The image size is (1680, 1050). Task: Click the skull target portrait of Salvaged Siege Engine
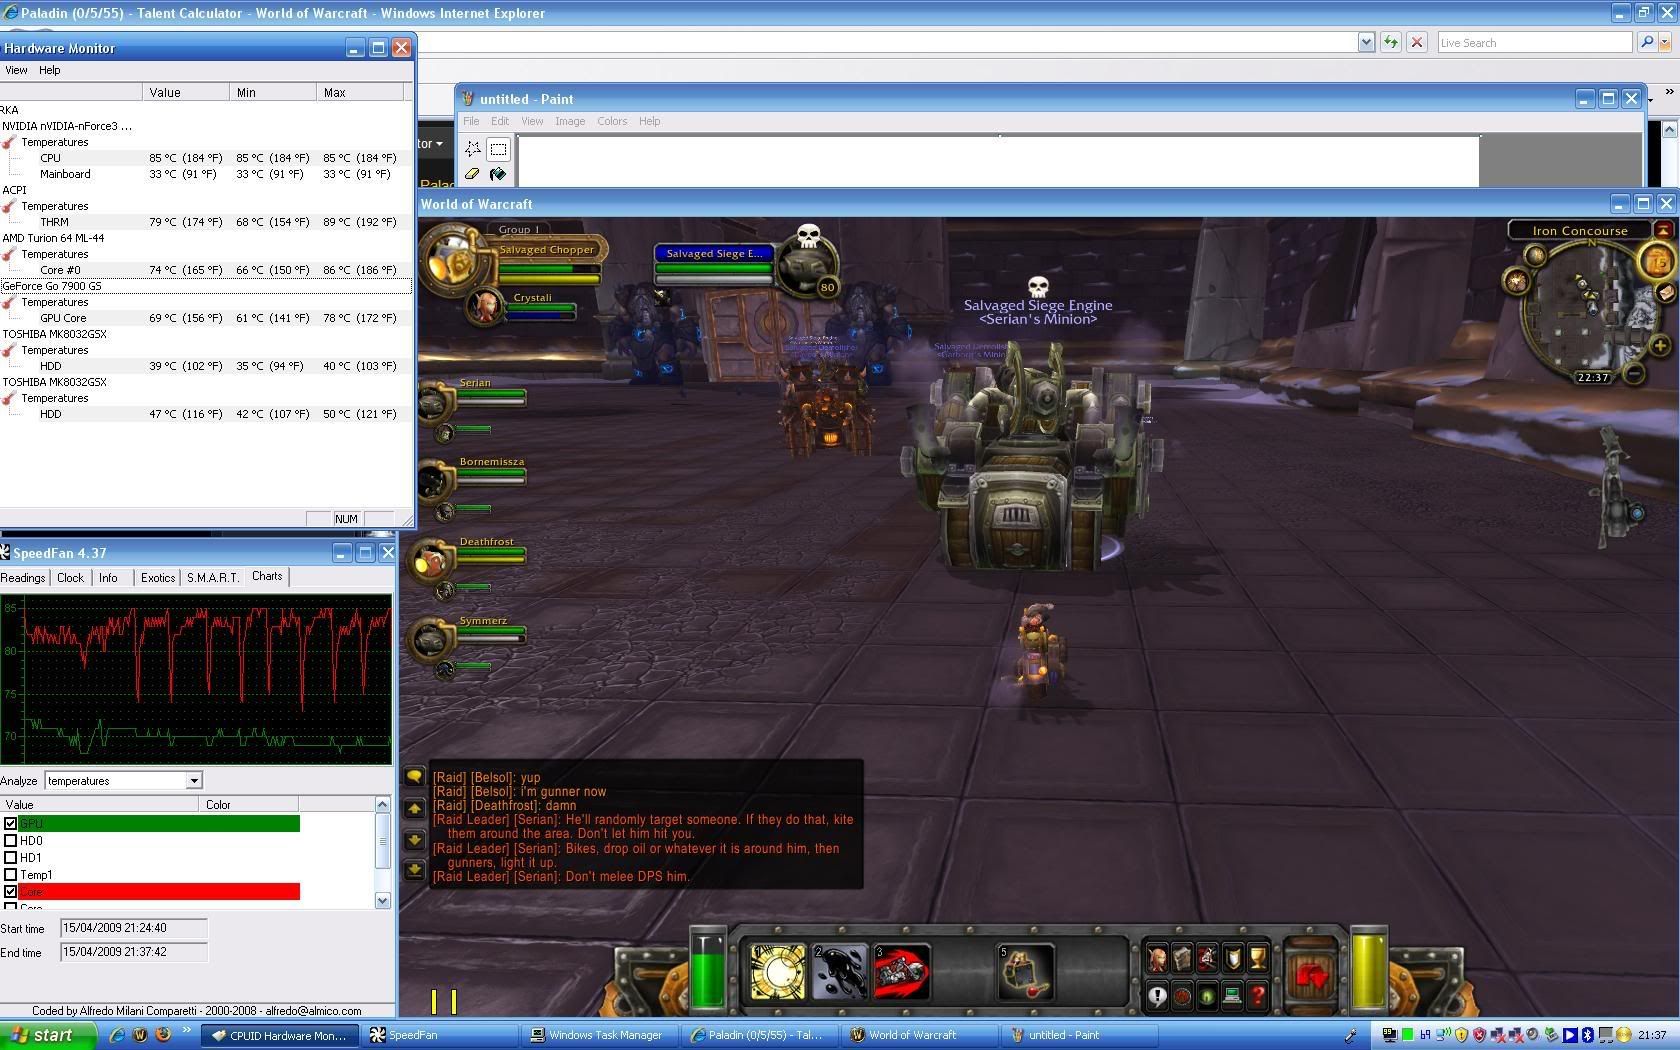pyautogui.click(x=807, y=263)
